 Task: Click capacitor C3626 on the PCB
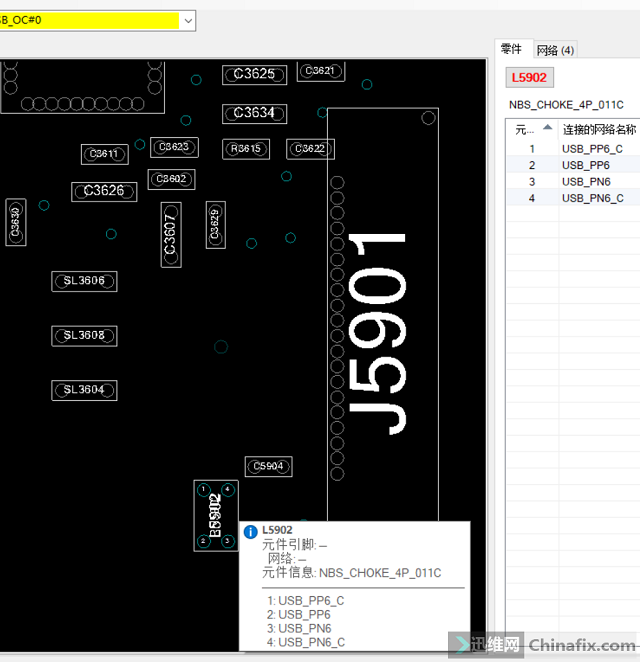[104, 191]
